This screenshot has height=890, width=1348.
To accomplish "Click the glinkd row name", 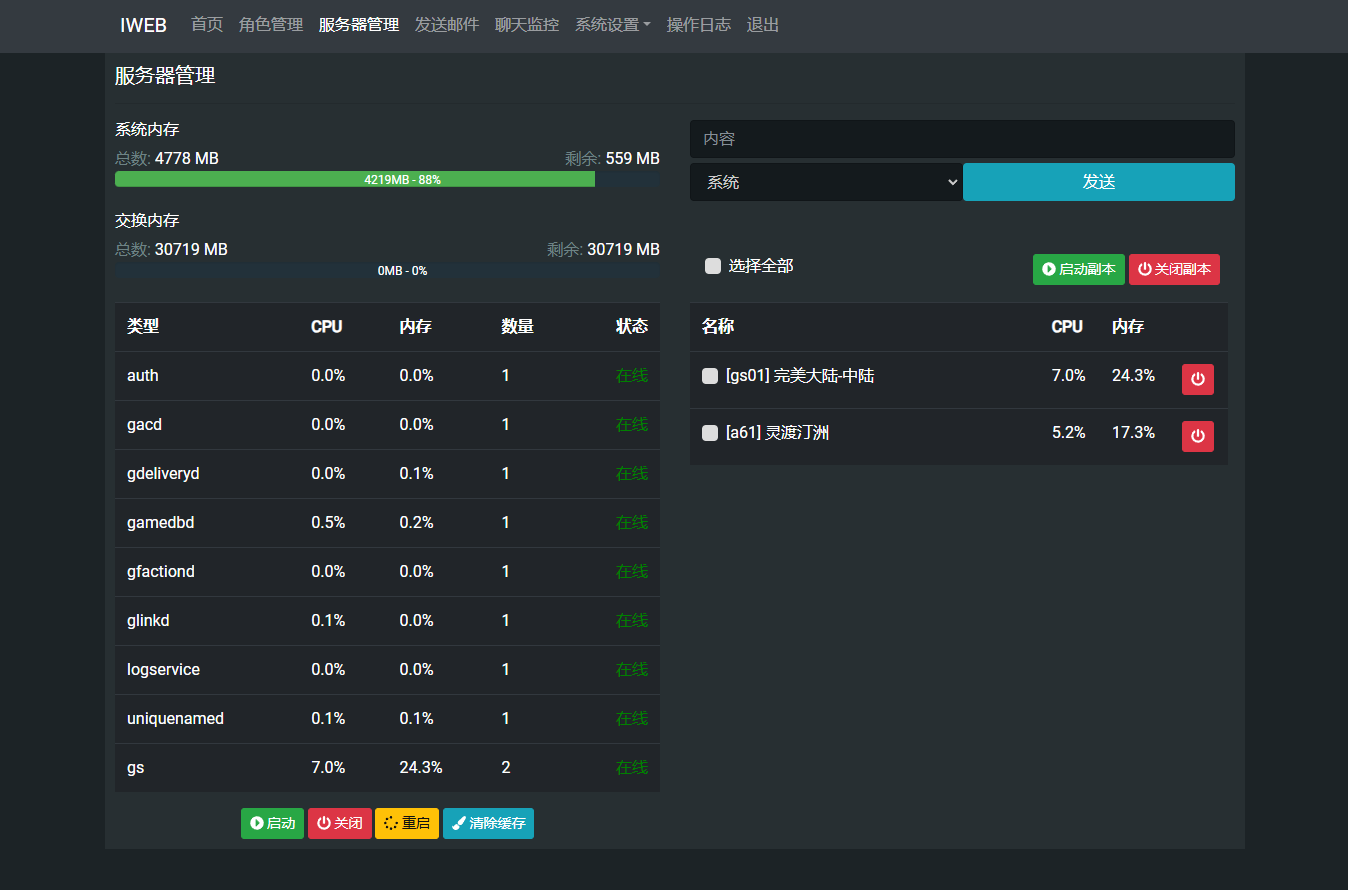I will point(148,621).
